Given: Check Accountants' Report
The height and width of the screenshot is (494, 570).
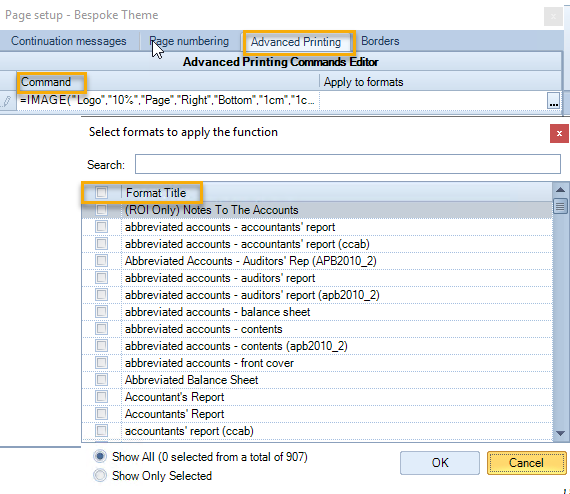Looking at the screenshot, I should point(101,414).
